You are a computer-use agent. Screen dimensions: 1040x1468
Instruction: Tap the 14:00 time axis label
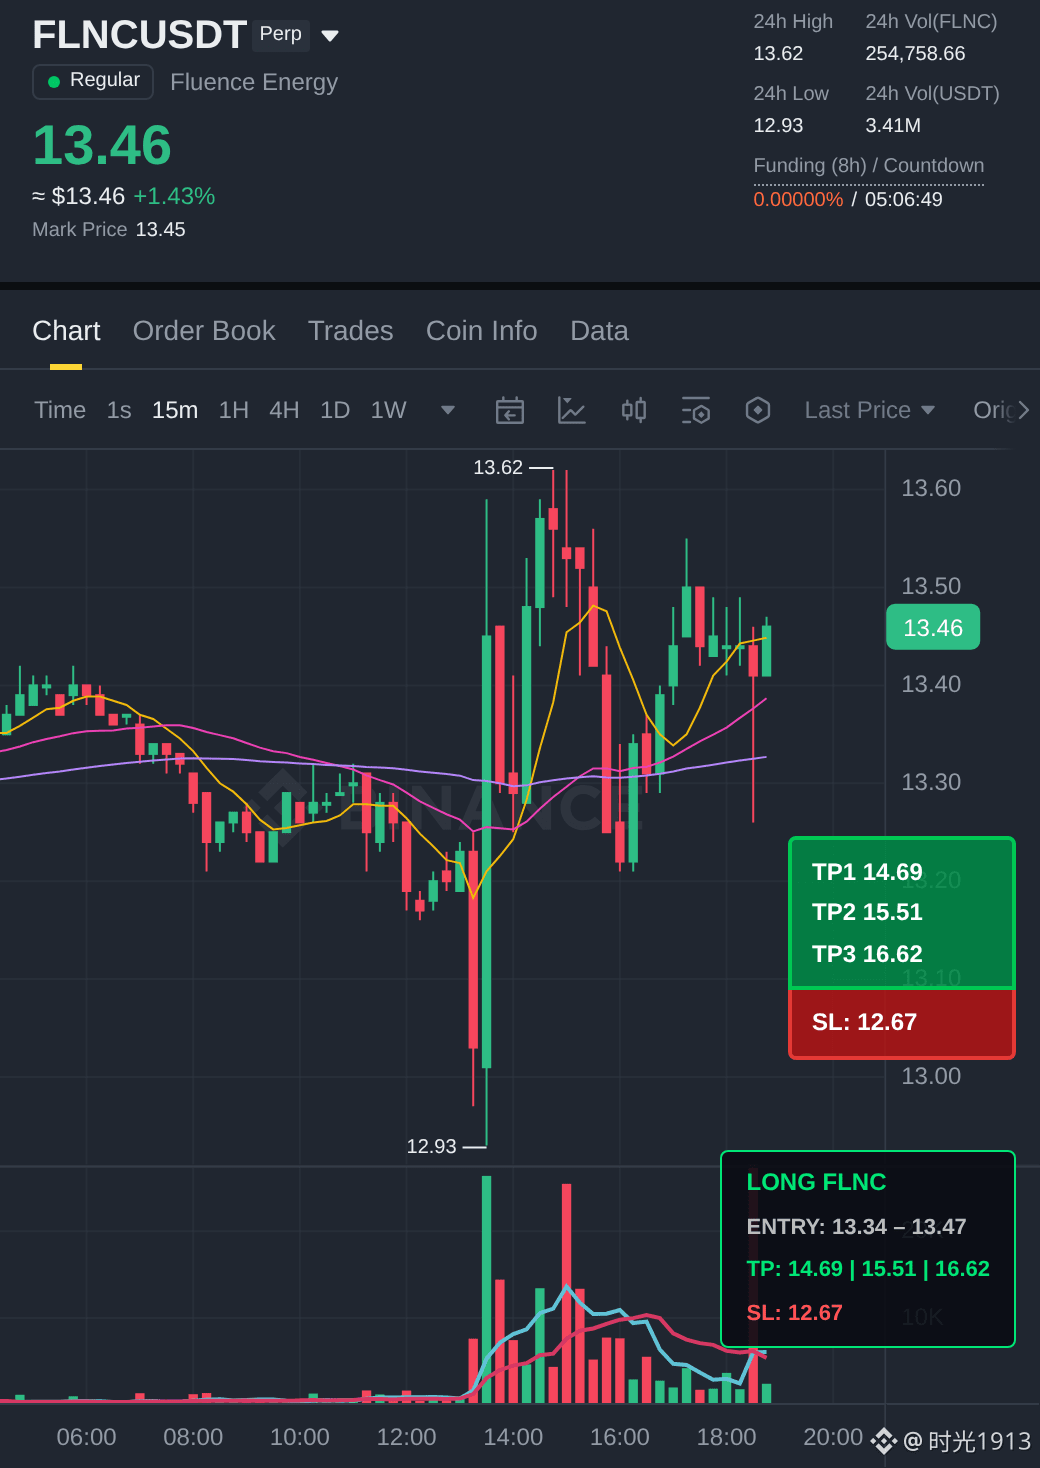click(513, 1437)
